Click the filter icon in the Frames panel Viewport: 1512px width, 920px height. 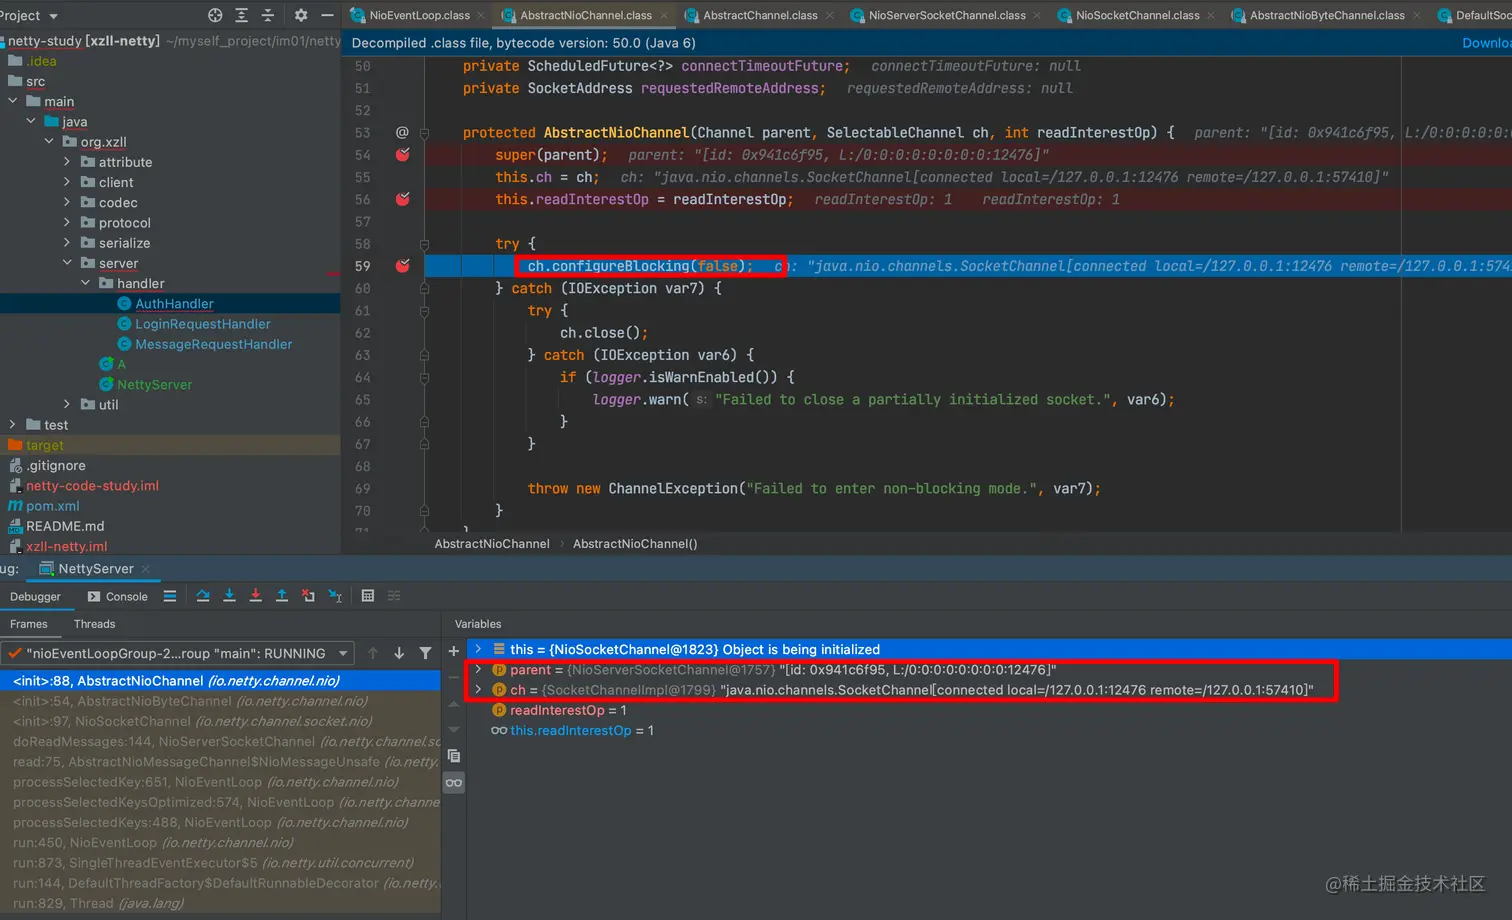tap(425, 653)
